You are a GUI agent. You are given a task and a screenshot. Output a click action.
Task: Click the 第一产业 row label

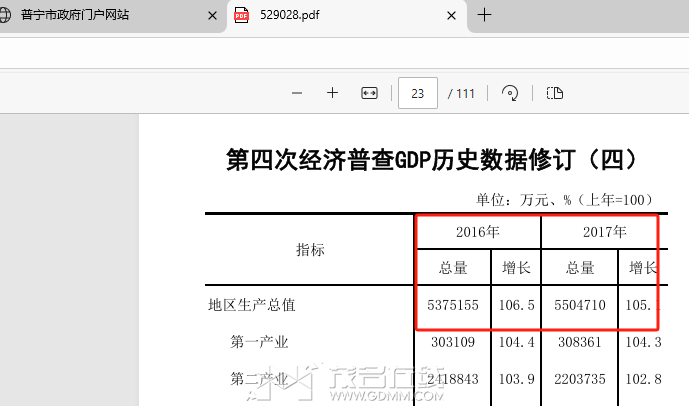point(259,342)
